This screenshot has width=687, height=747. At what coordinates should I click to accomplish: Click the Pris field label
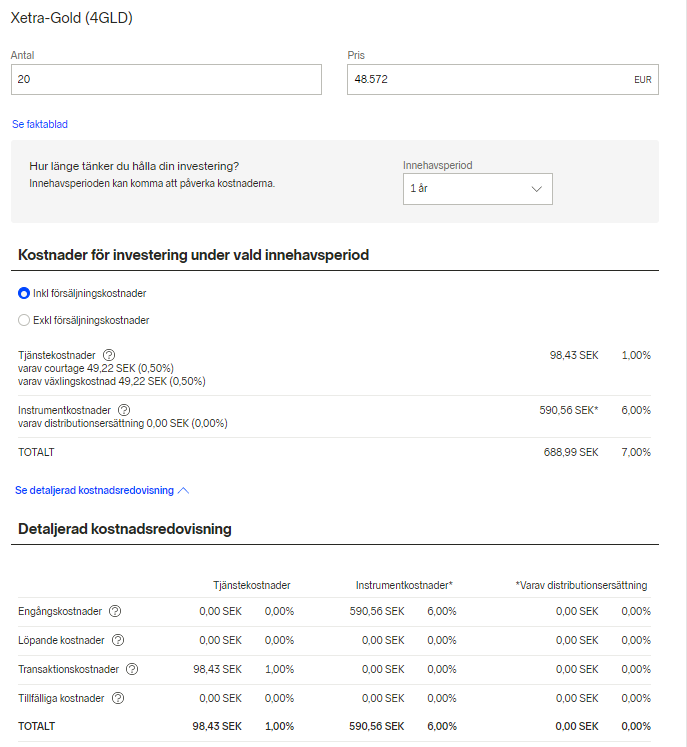(x=356, y=56)
